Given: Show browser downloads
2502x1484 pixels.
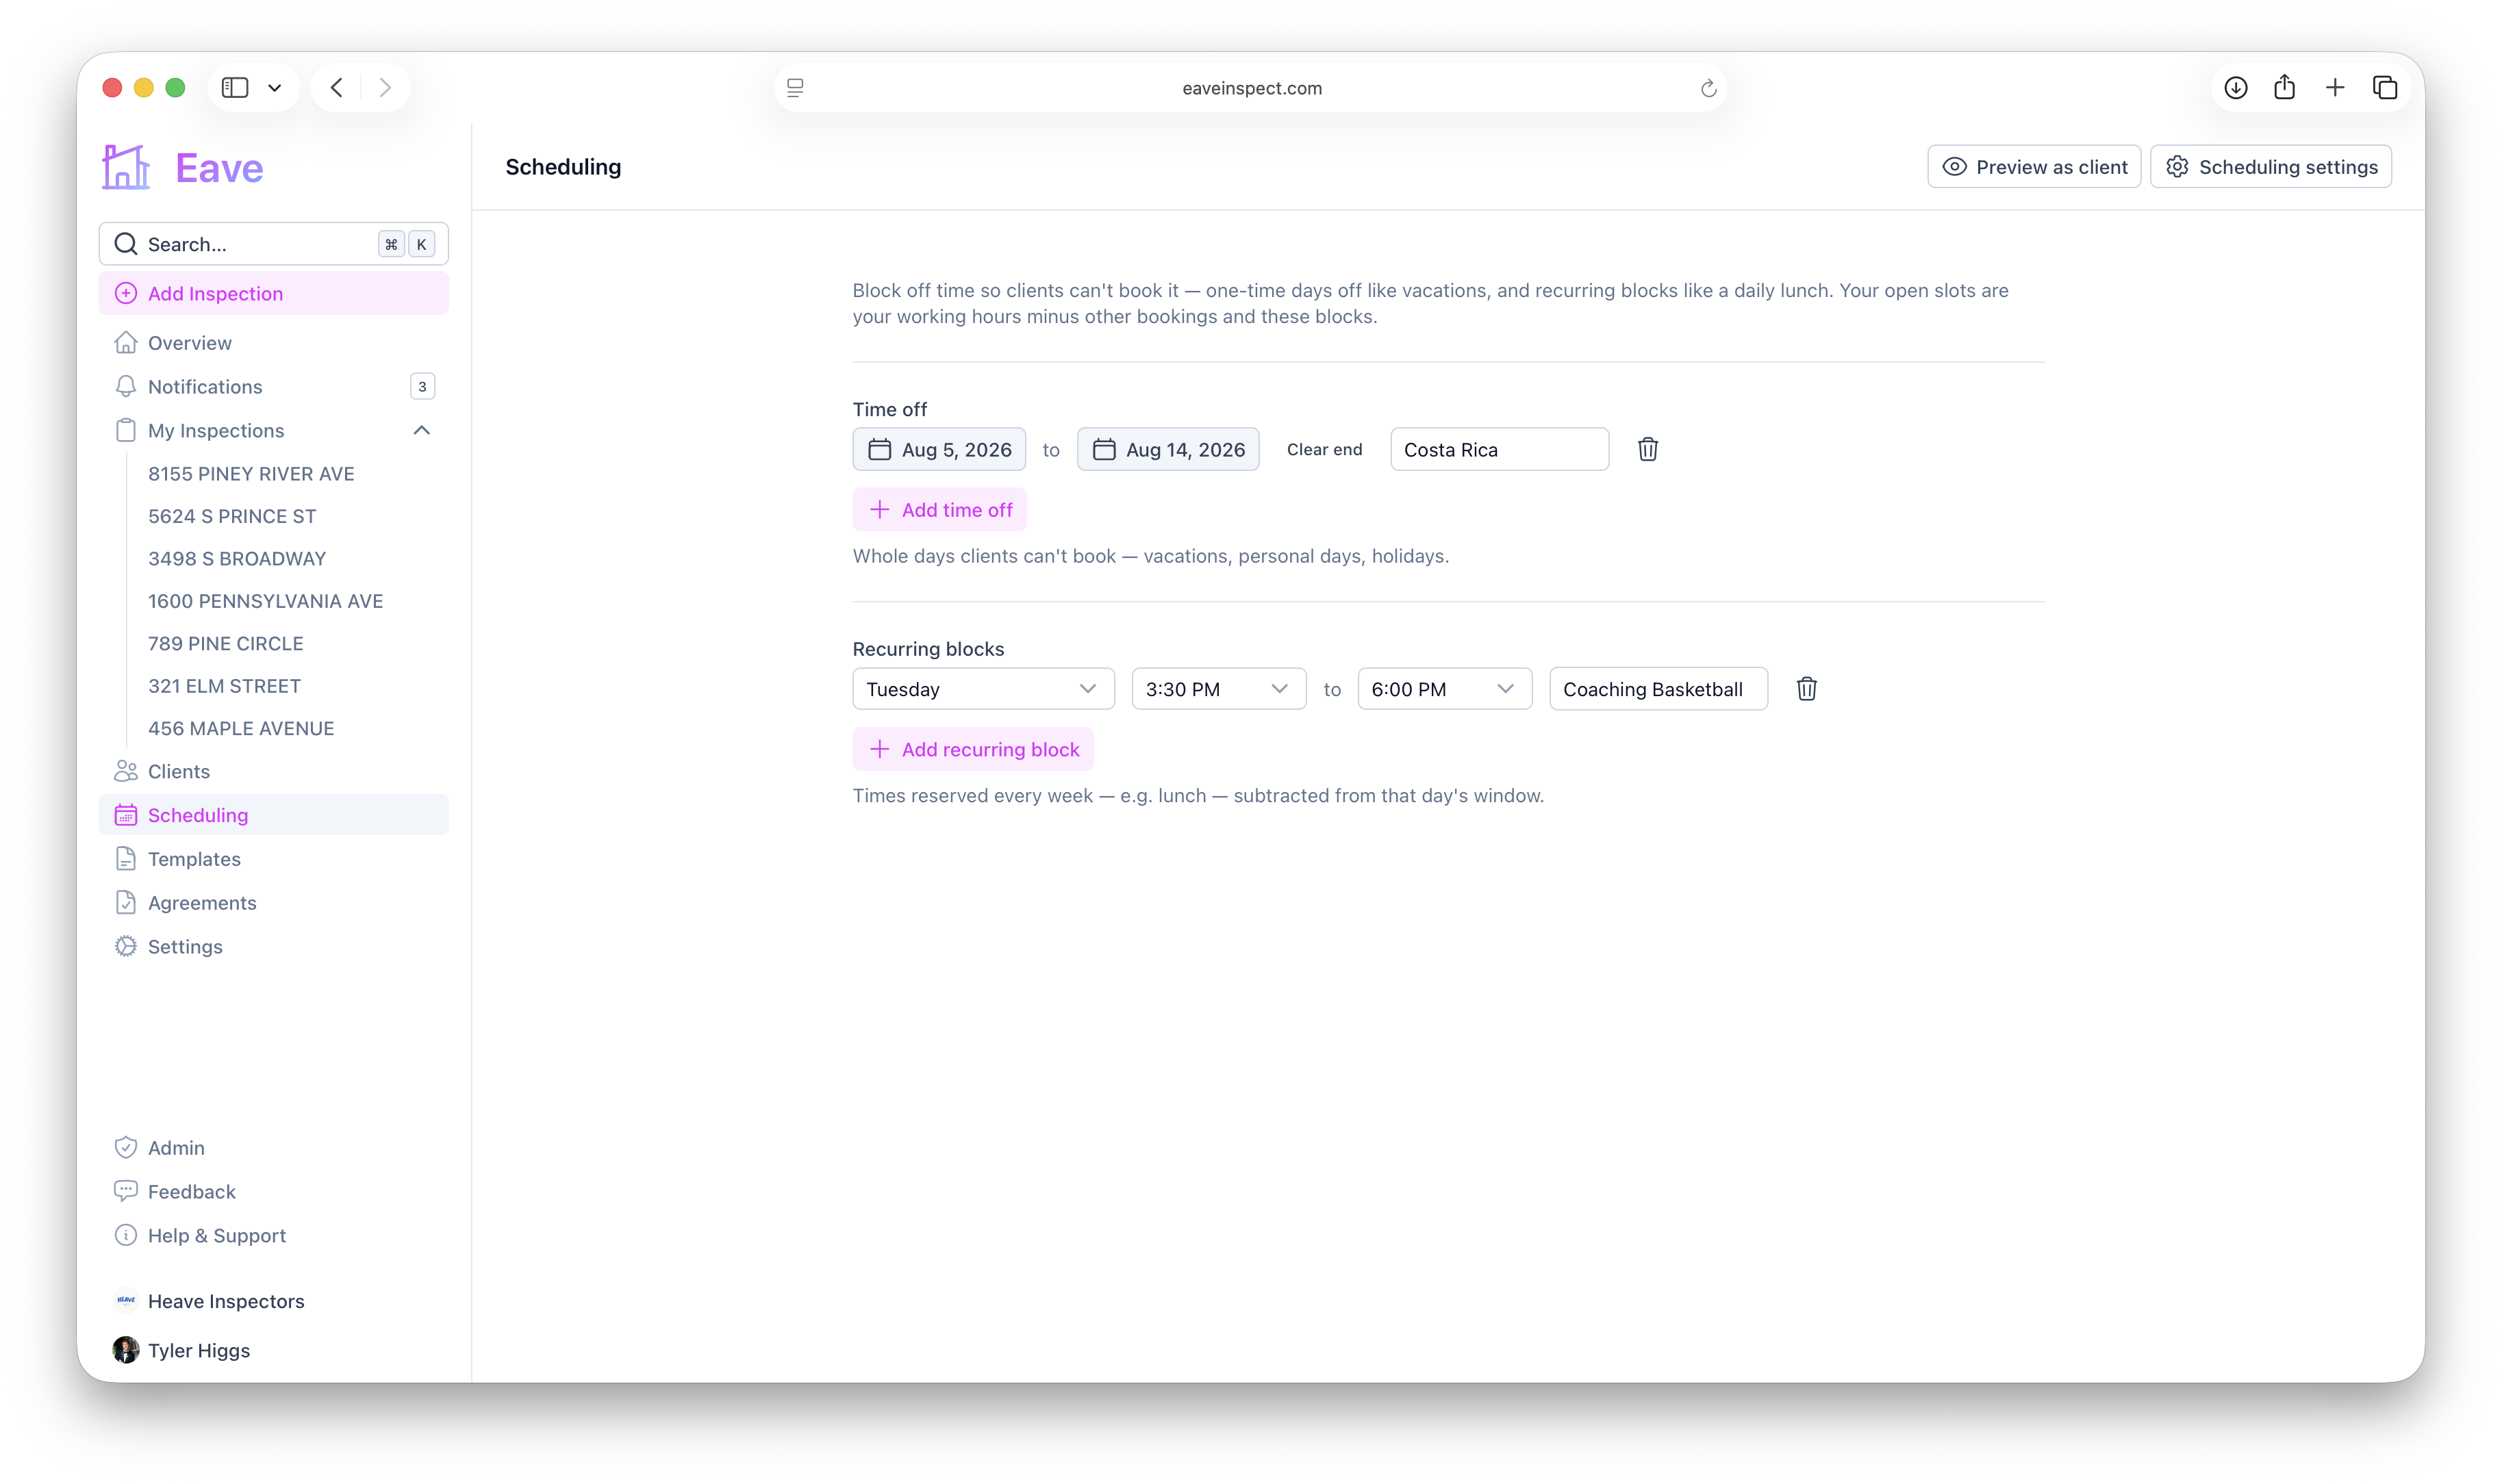Looking at the screenshot, I should [x=2235, y=88].
